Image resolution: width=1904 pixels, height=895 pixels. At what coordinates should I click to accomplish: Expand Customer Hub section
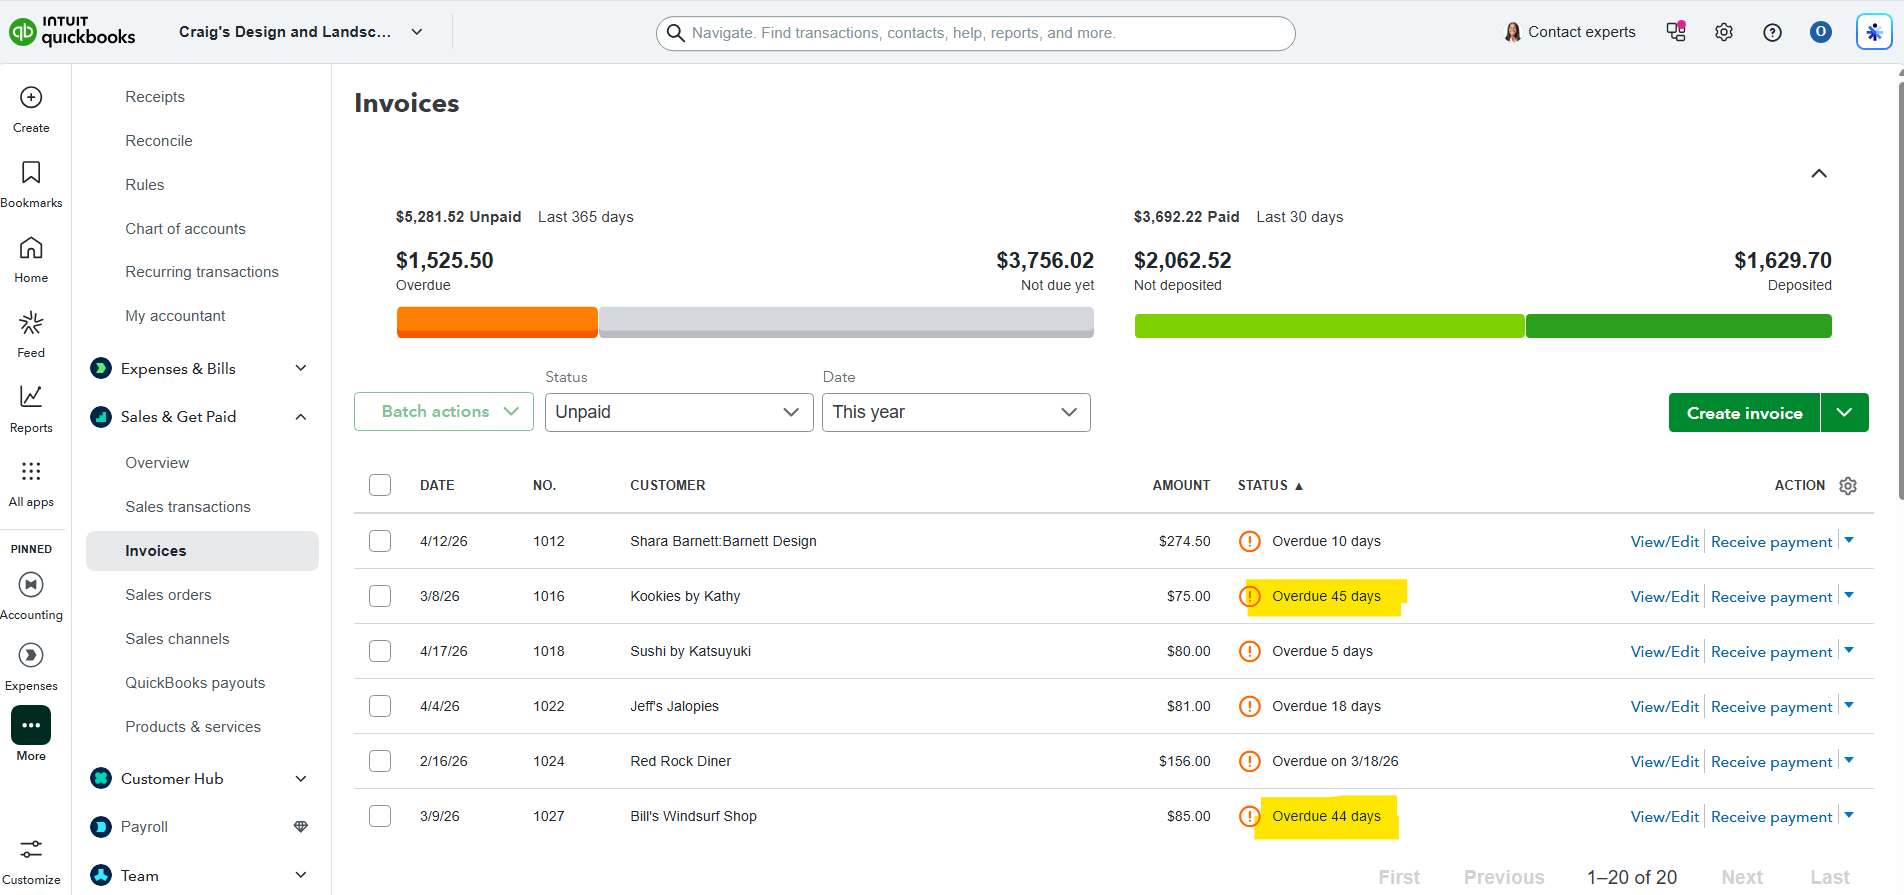pos(301,779)
